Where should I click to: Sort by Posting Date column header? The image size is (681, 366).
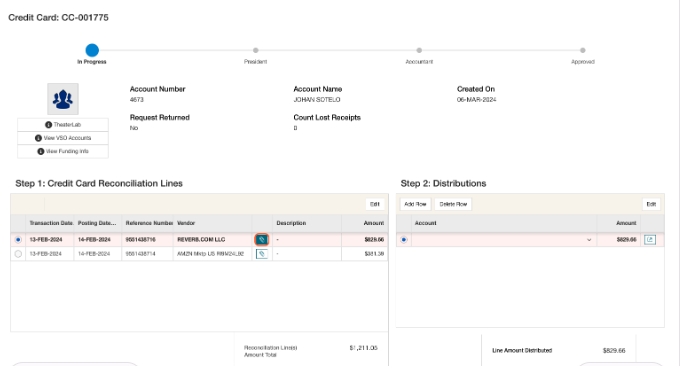pyautogui.click(x=97, y=223)
